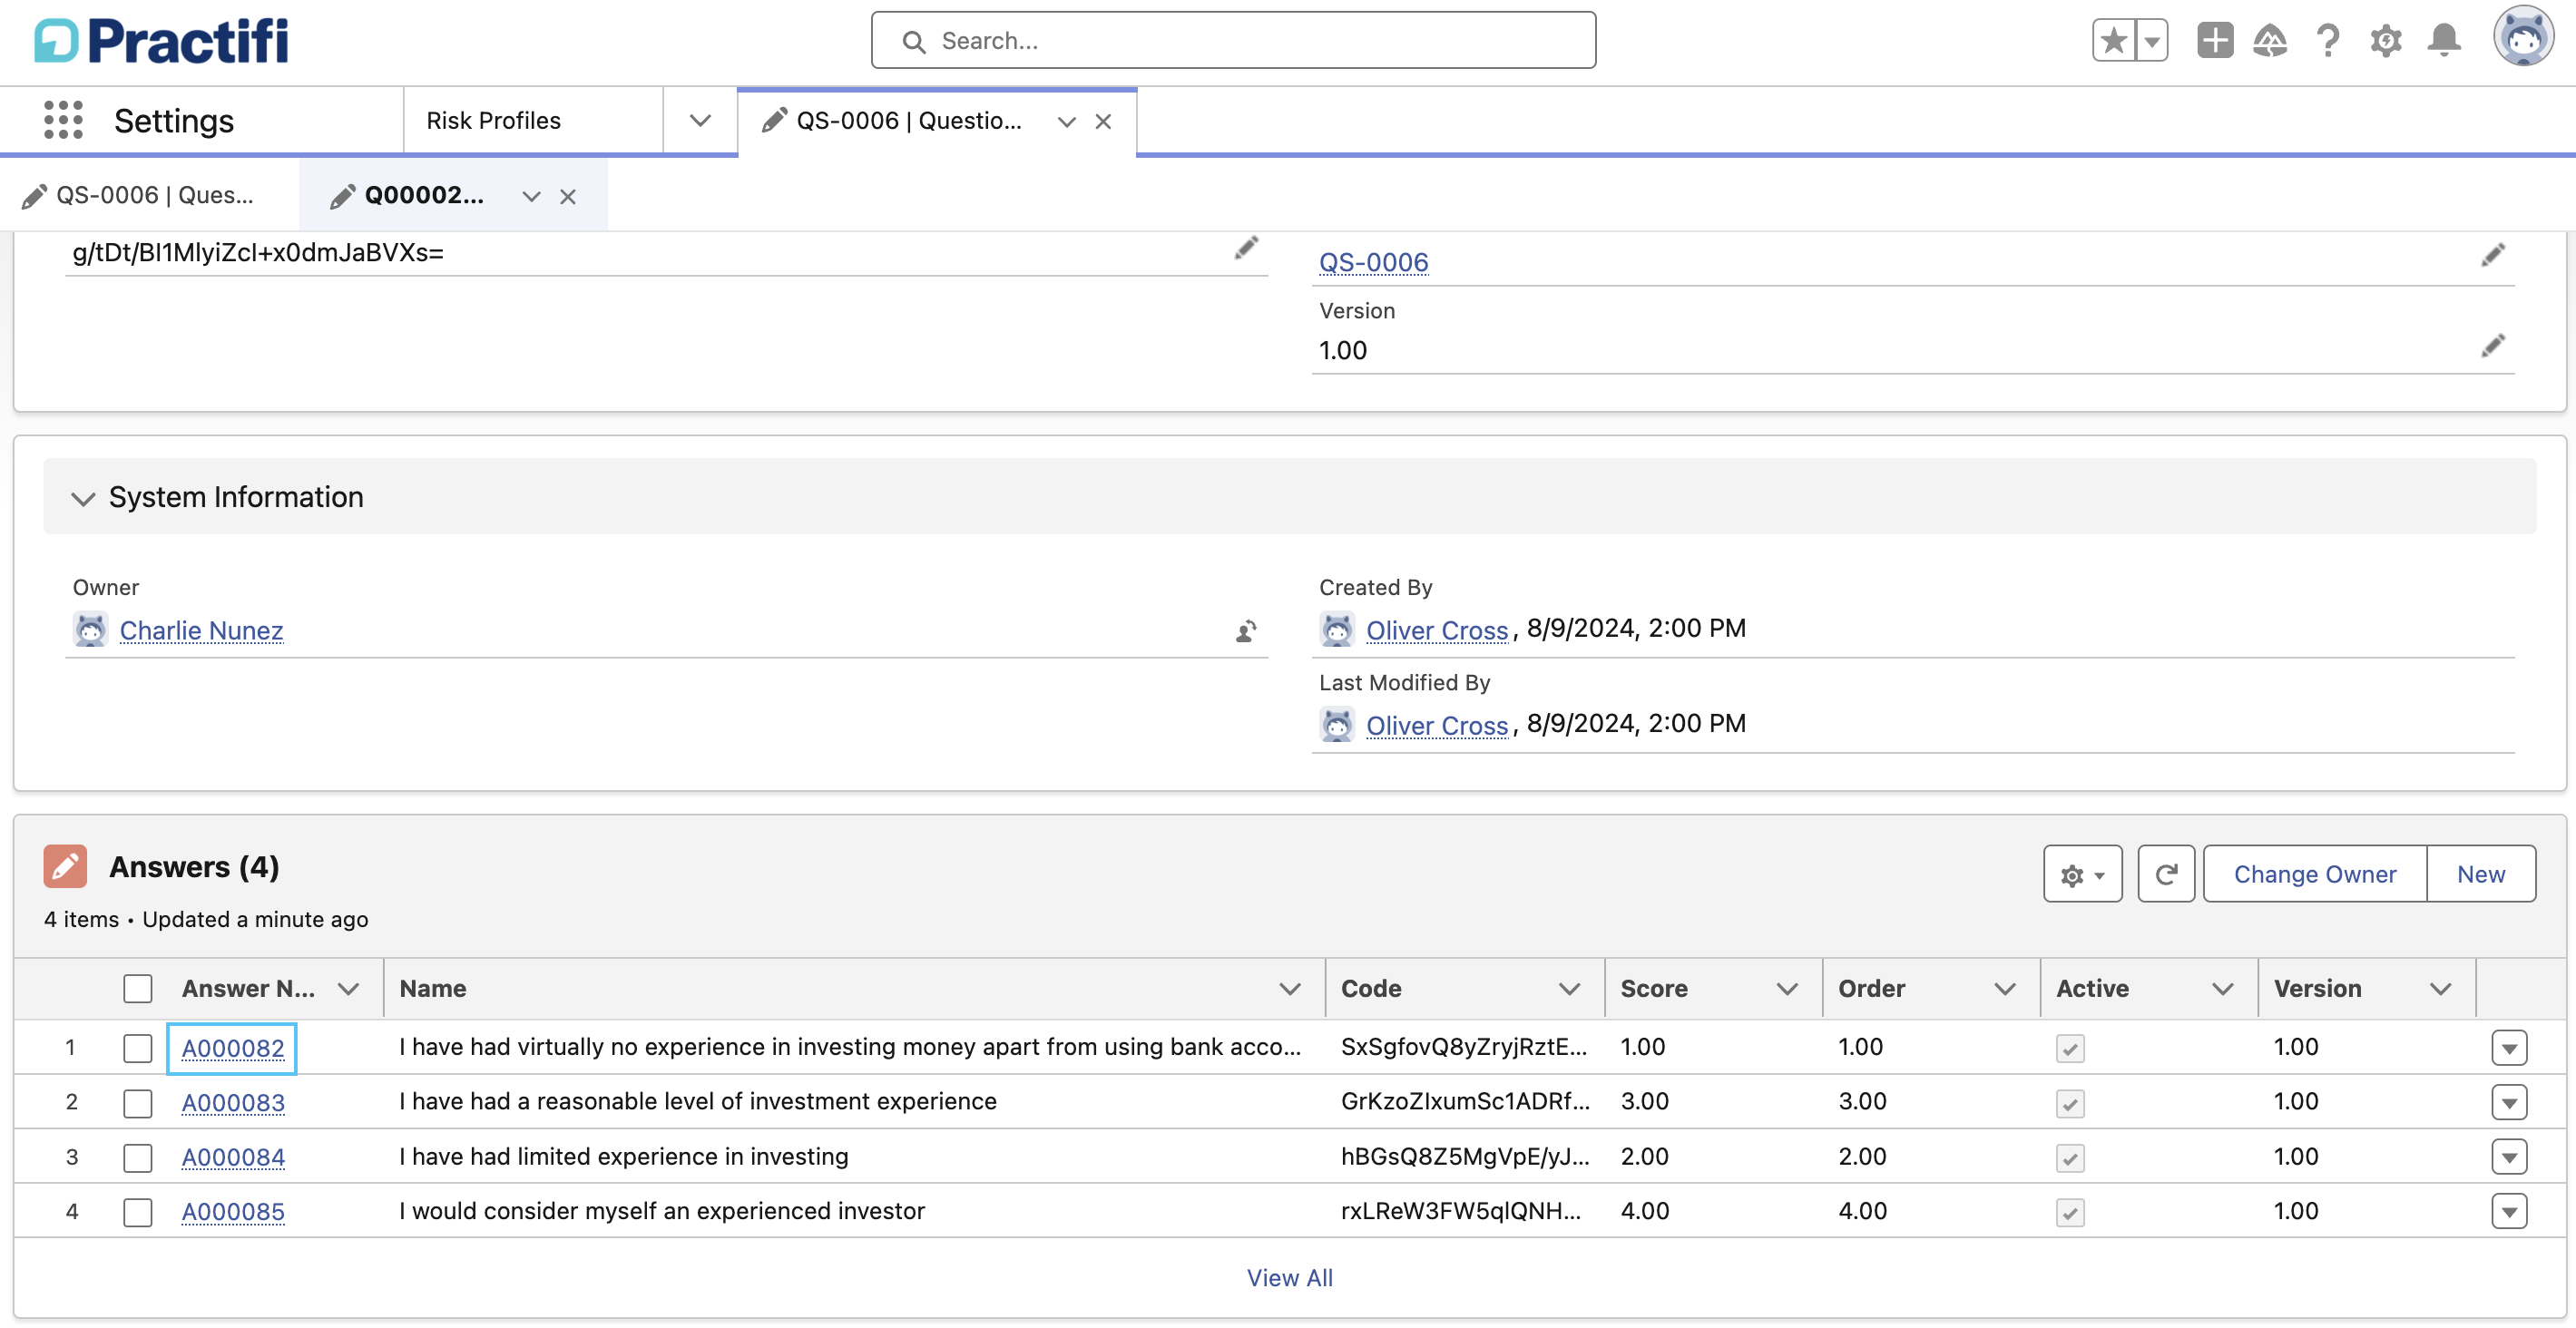Show row actions for A000084
The image size is (2576, 1328).
[2509, 1157]
